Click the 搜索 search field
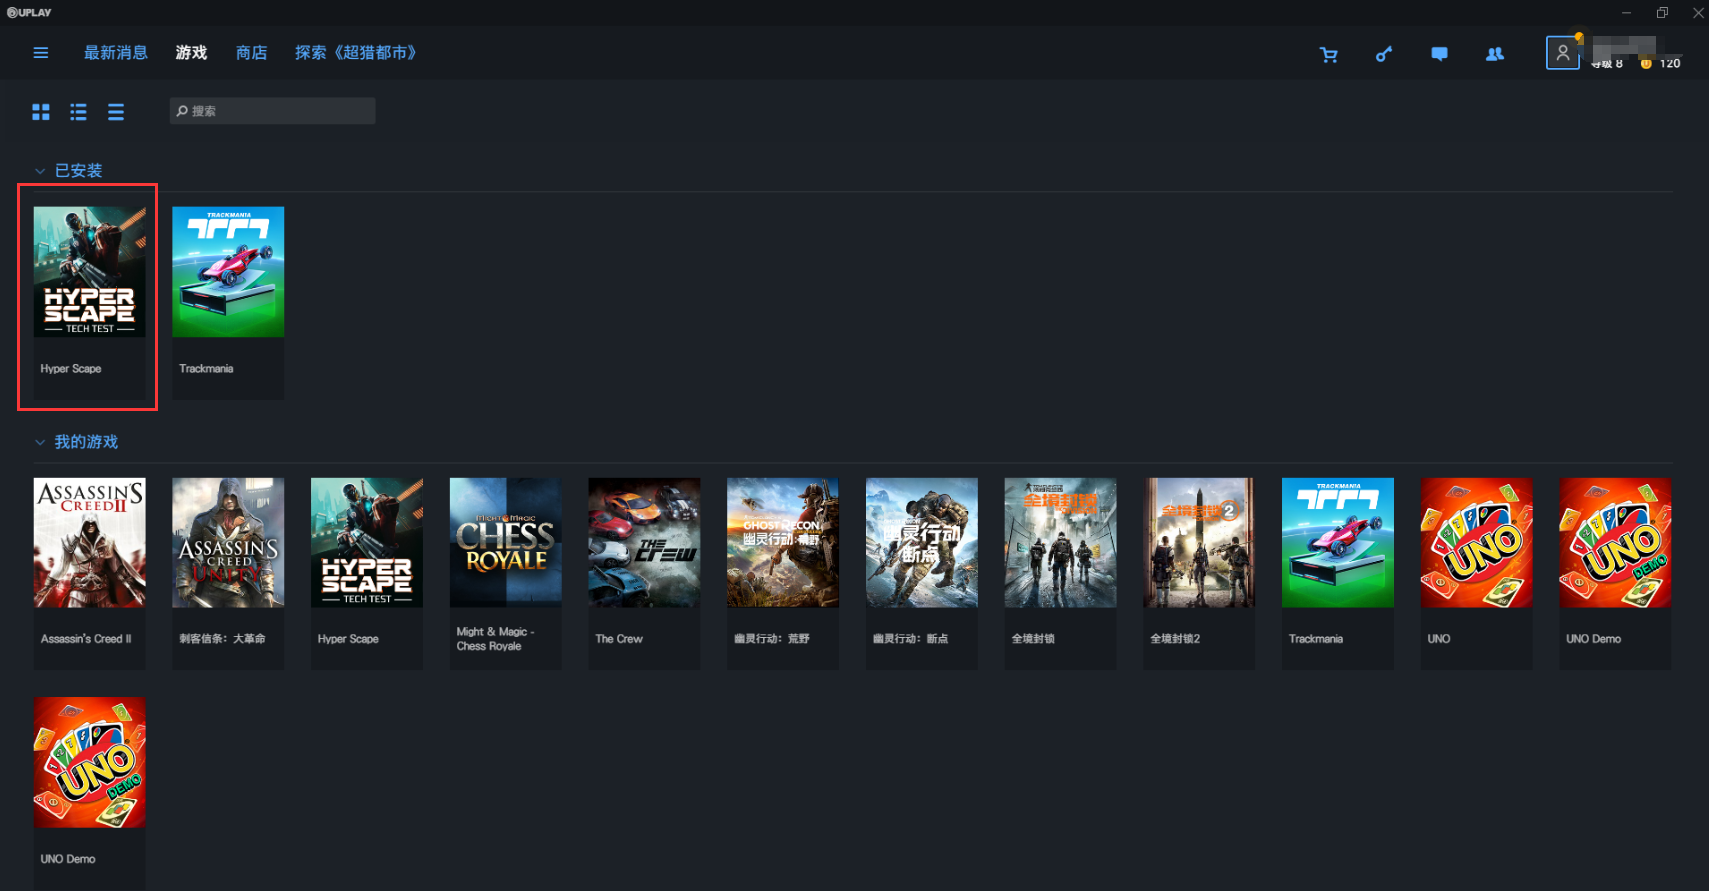1709x891 pixels. click(x=272, y=111)
